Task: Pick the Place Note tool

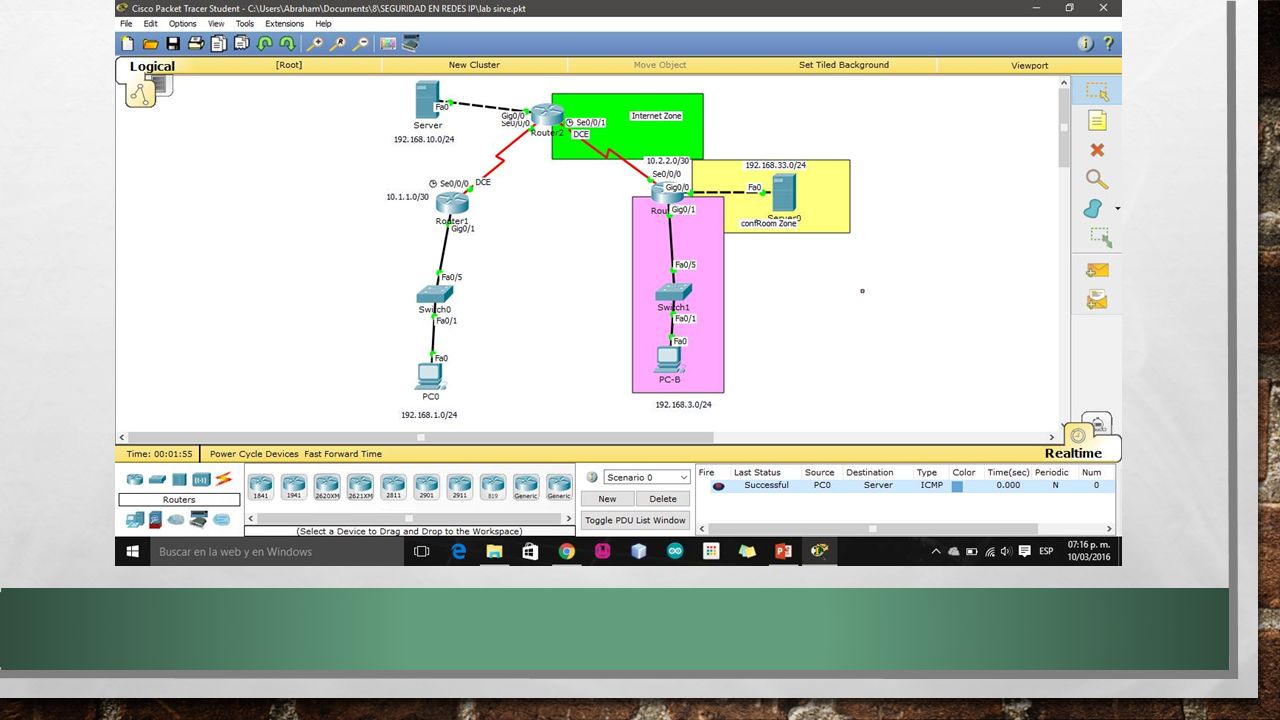Action: tap(1097, 120)
